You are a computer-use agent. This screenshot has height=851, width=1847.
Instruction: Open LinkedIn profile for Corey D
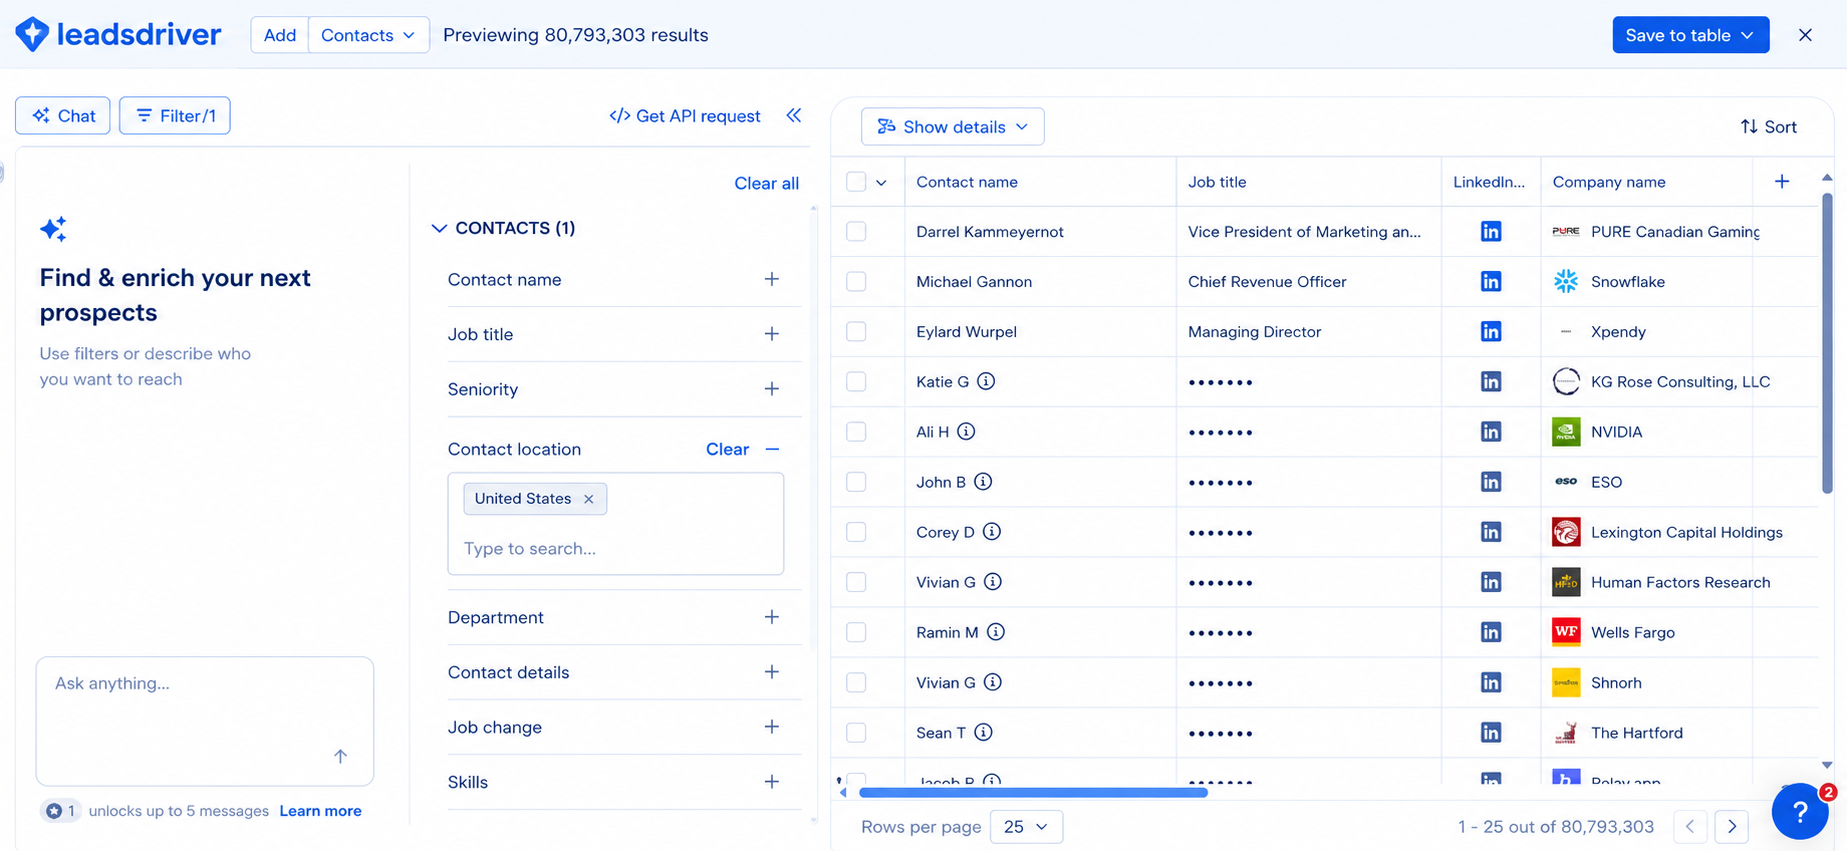pyautogui.click(x=1490, y=532)
